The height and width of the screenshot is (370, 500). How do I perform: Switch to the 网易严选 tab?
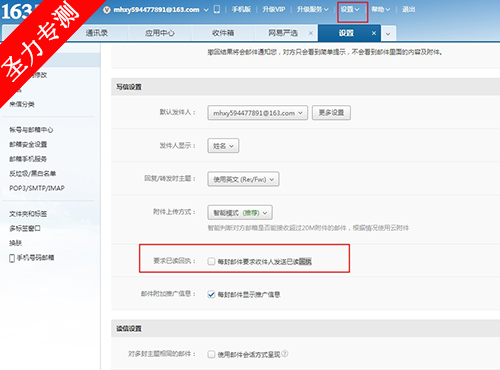point(283,33)
